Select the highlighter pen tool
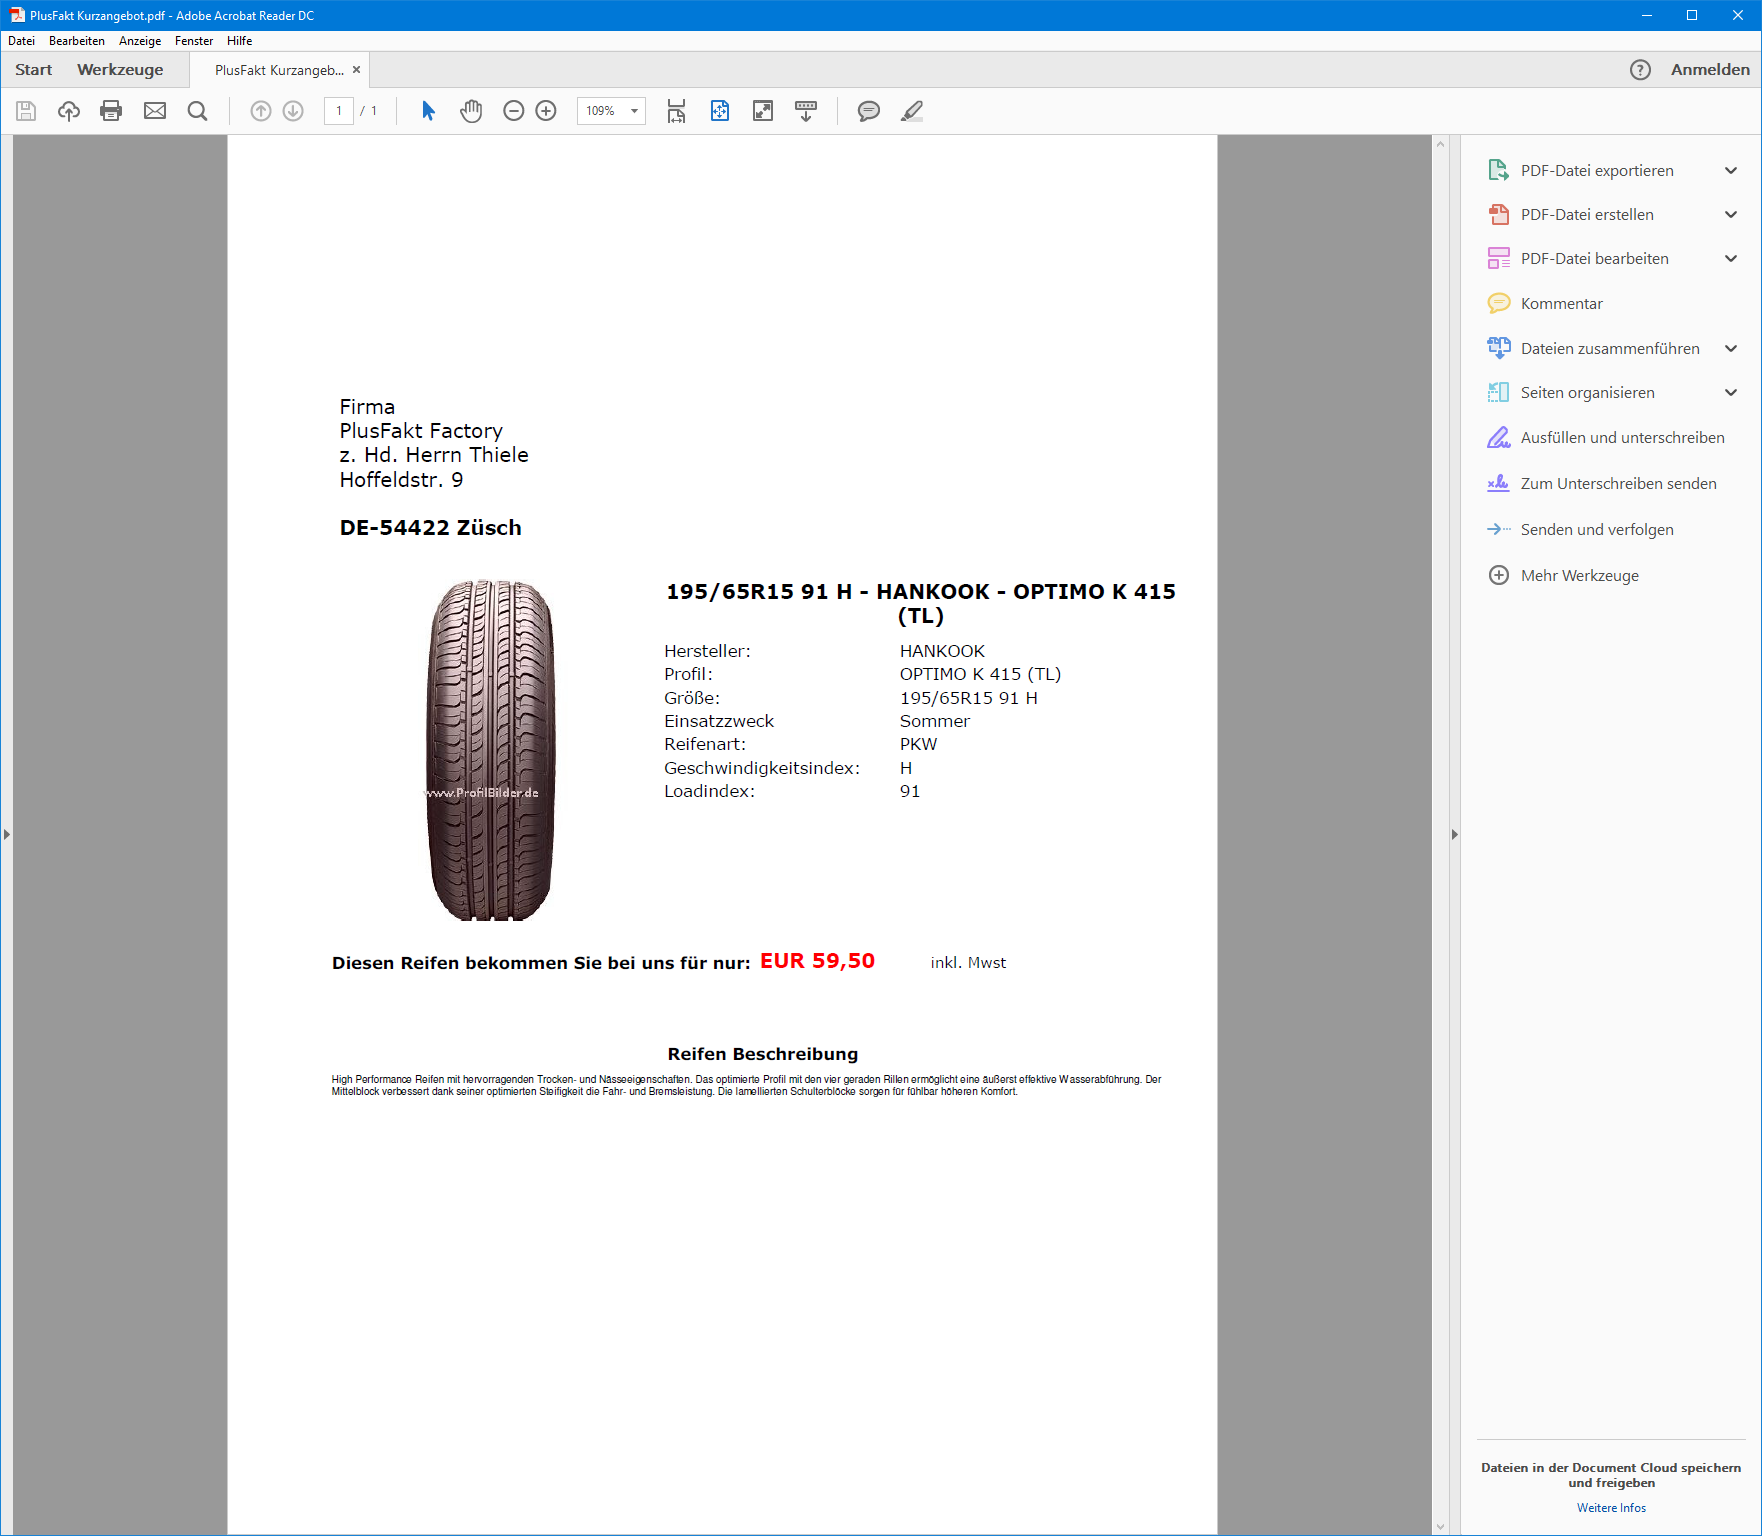Viewport: 1762px width, 1536px height. pyautogui.click(x=912, y=111)
